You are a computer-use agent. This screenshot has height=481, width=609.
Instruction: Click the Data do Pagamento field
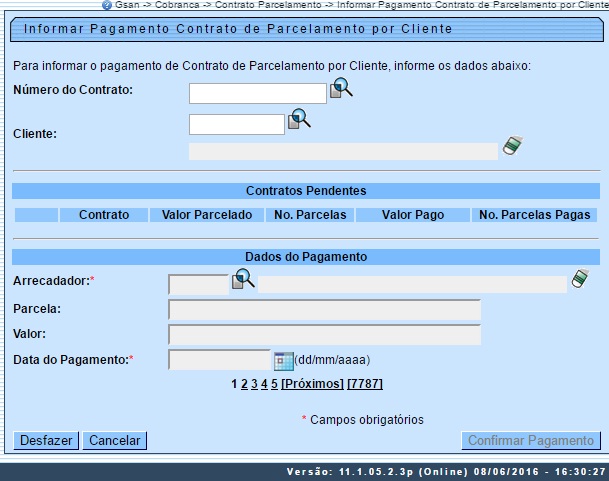click(219, 360)
